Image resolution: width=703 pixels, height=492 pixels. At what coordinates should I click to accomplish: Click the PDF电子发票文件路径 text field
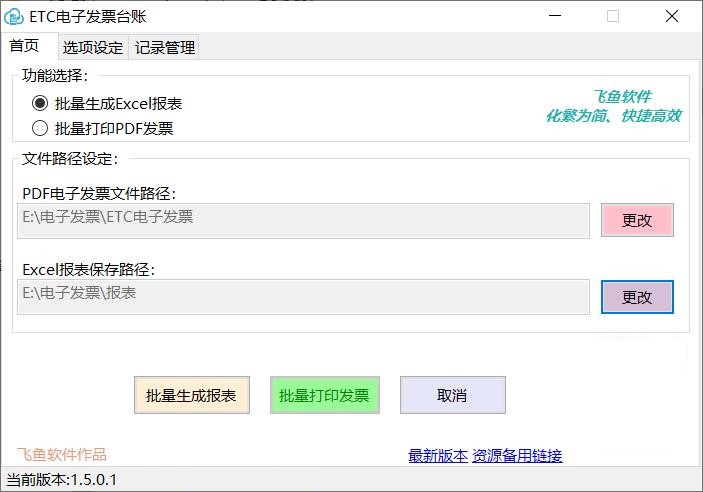[303, 221]
